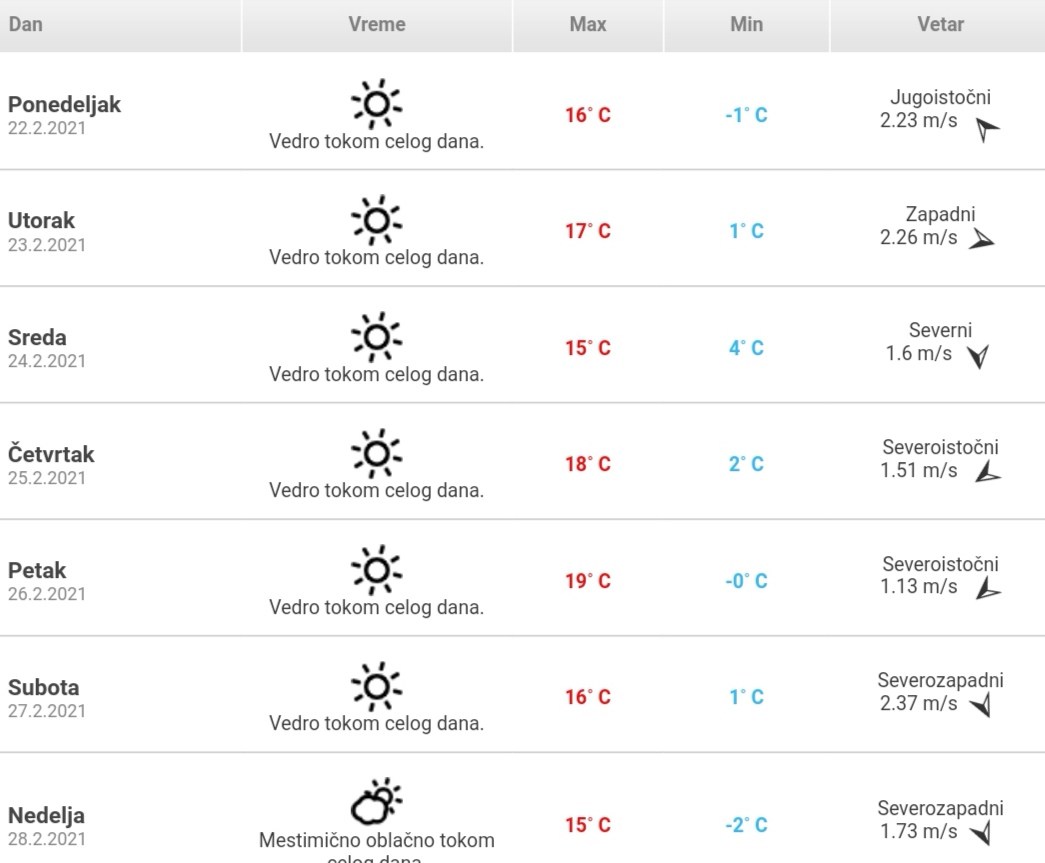Click the 19° C max temperature
The width and height of the screenshot is (1045, 863).
588,582
